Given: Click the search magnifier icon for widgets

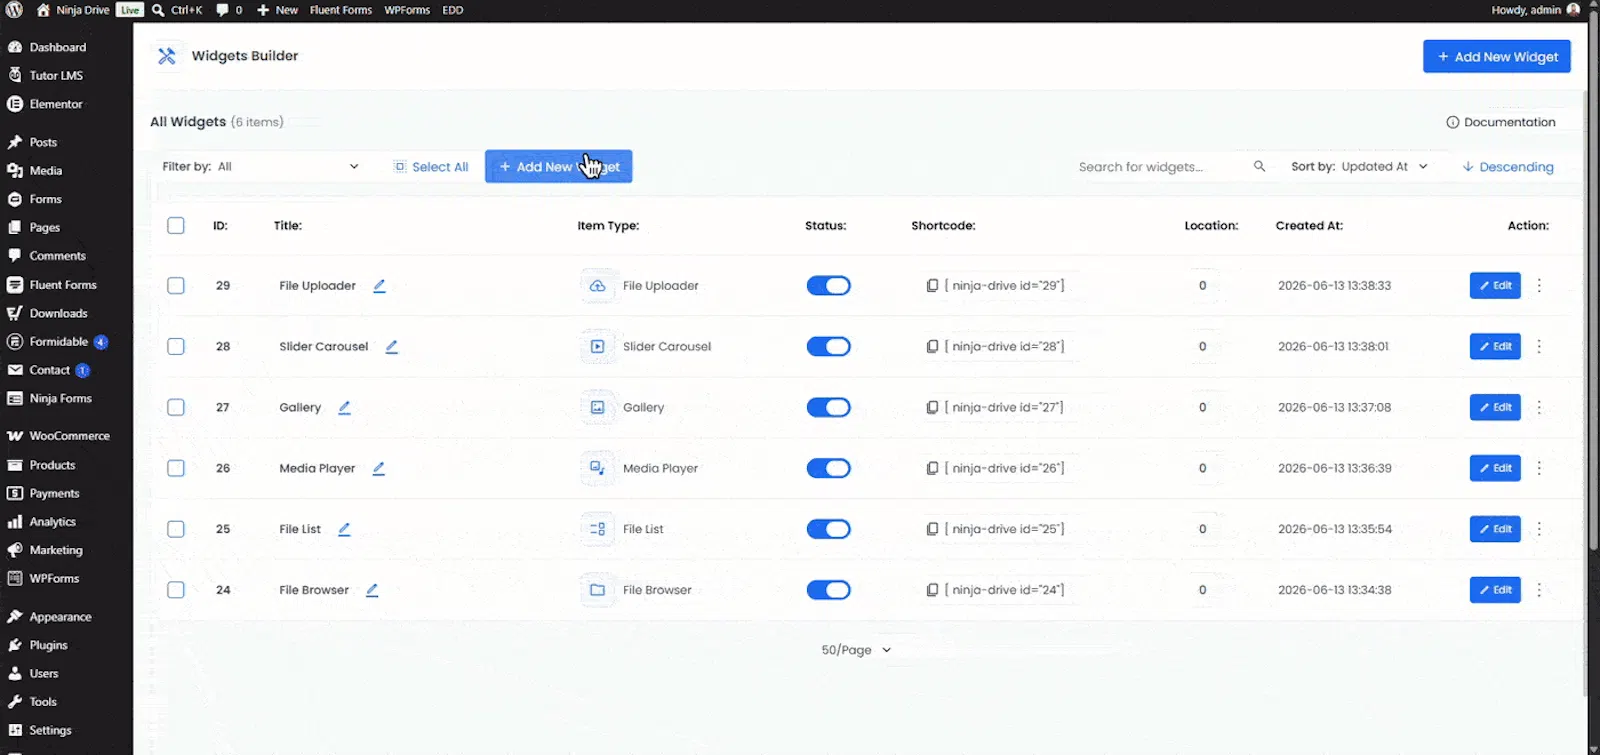Looking at the screenshot, I should pyautogui.click(x=1259, y=167).
